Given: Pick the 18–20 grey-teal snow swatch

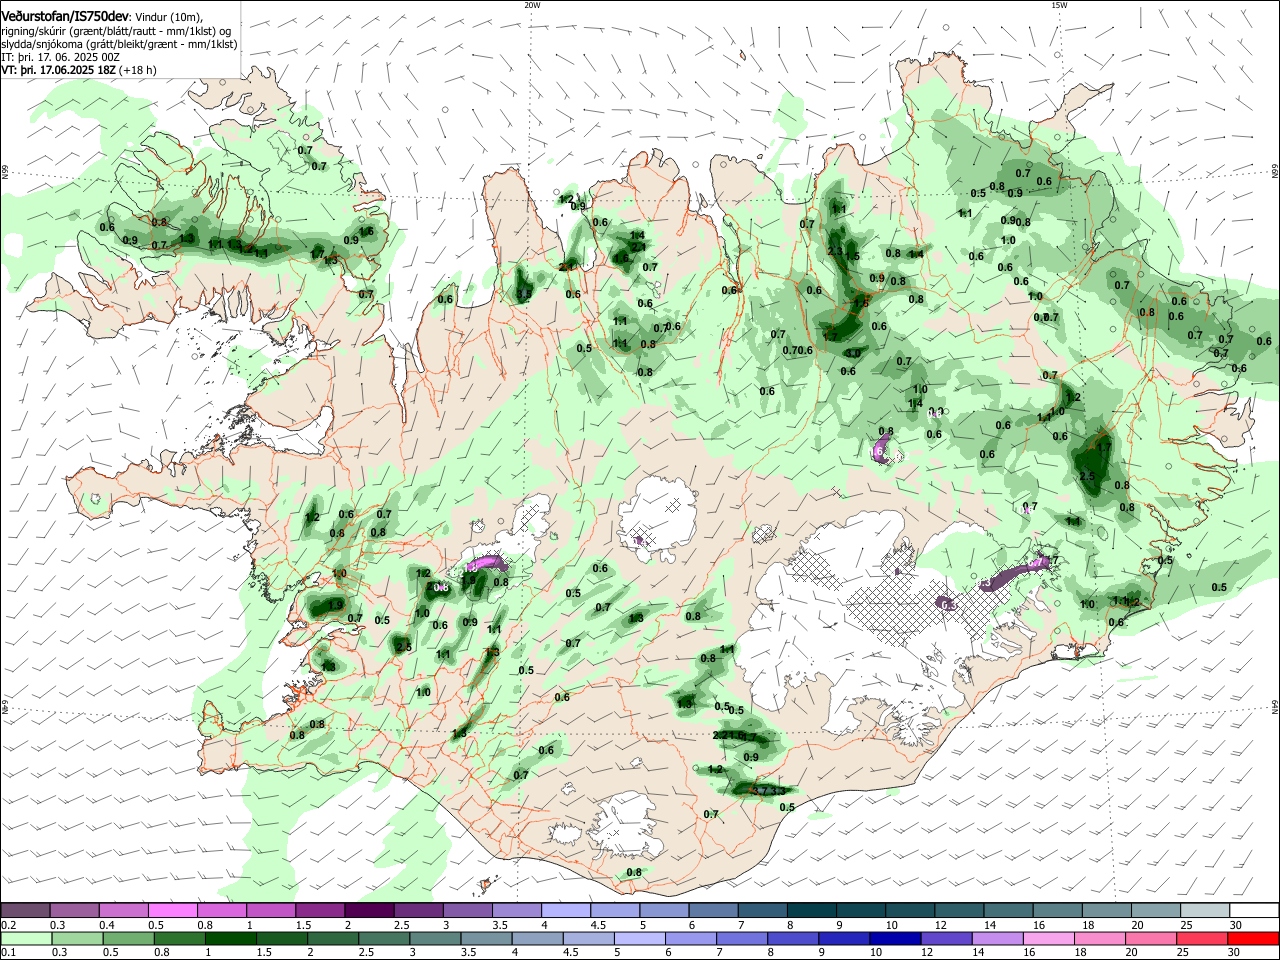Looking at the screenshot, I should tap(1107, 910).
